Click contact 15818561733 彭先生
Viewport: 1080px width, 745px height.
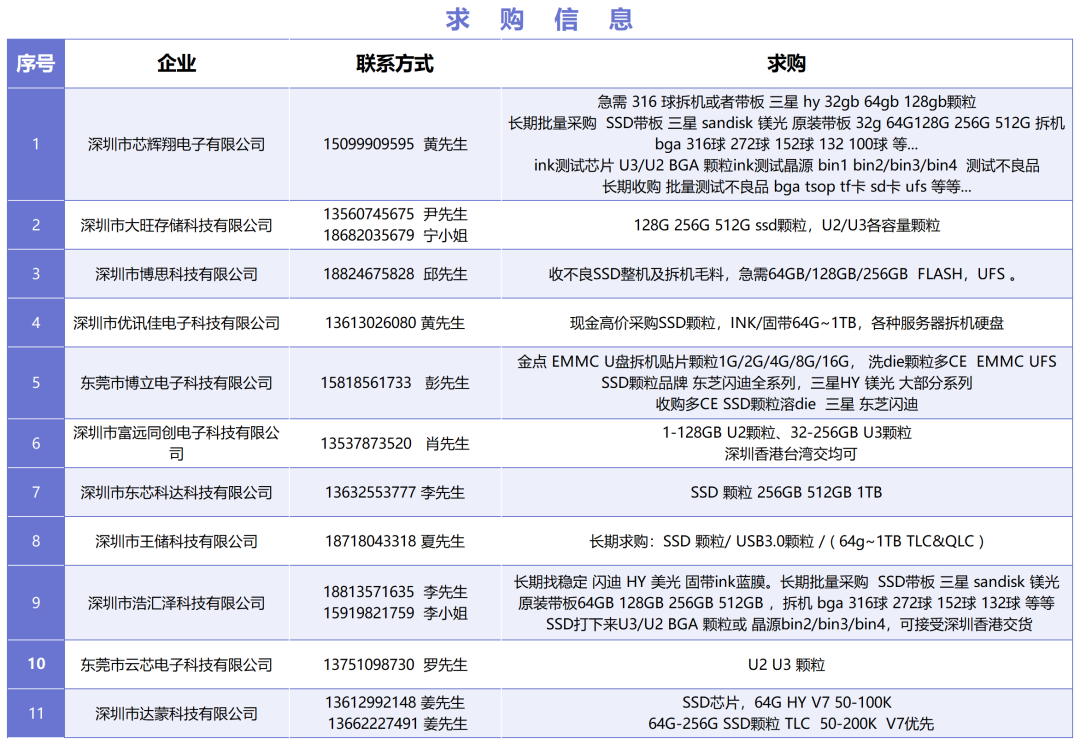click(x=395, y=384)
